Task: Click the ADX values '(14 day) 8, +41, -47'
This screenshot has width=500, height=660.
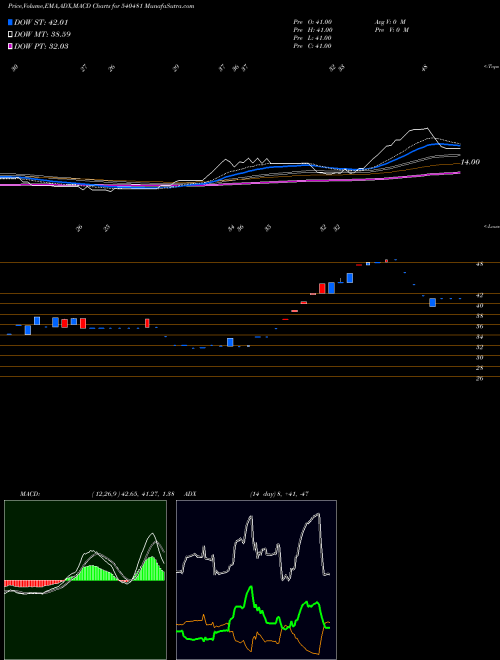Action: pos(279,494)
